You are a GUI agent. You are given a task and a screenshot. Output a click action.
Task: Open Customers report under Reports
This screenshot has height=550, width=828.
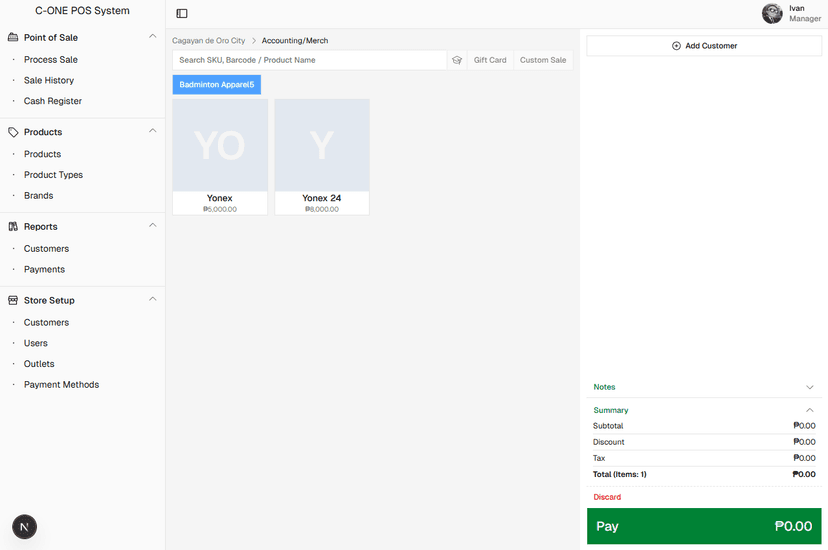(x=46, y=249)
